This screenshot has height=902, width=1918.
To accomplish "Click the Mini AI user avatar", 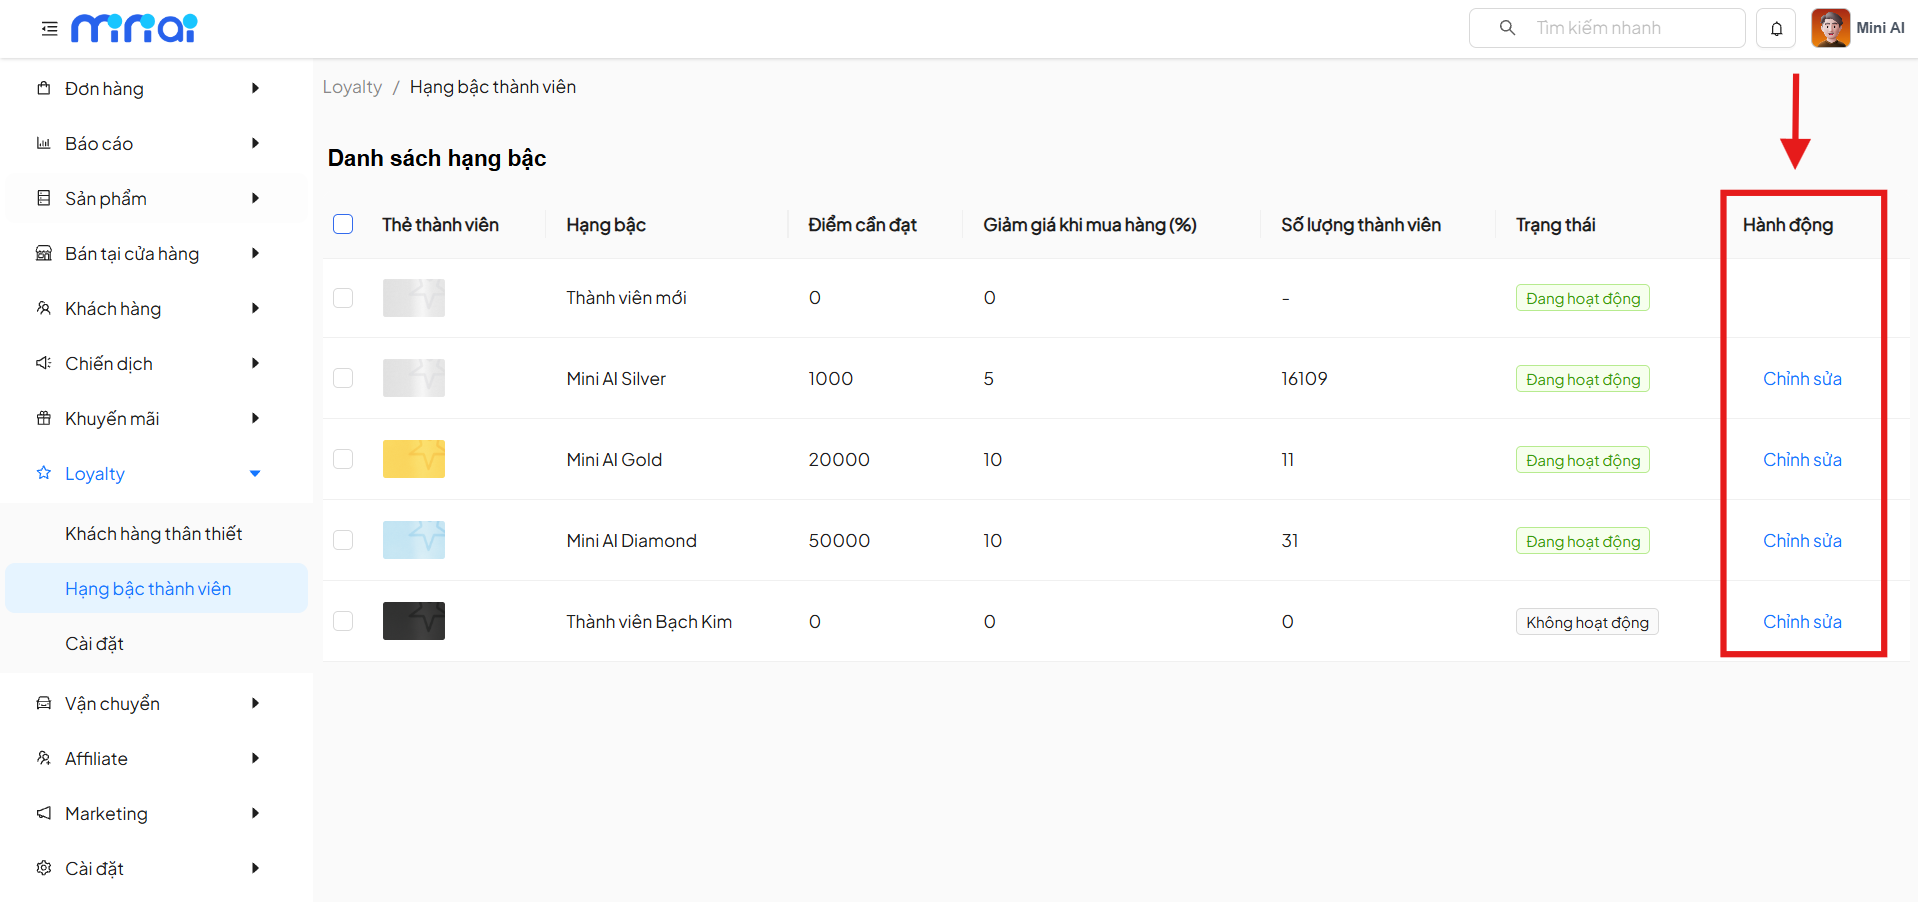I will click(x=1830, y=28).
